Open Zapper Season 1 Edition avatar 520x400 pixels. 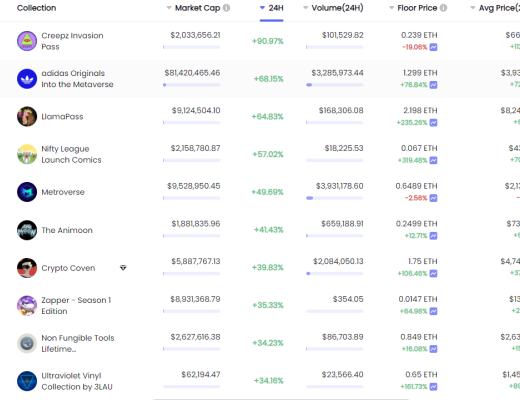pyautogui.click(x=27, y=305)
